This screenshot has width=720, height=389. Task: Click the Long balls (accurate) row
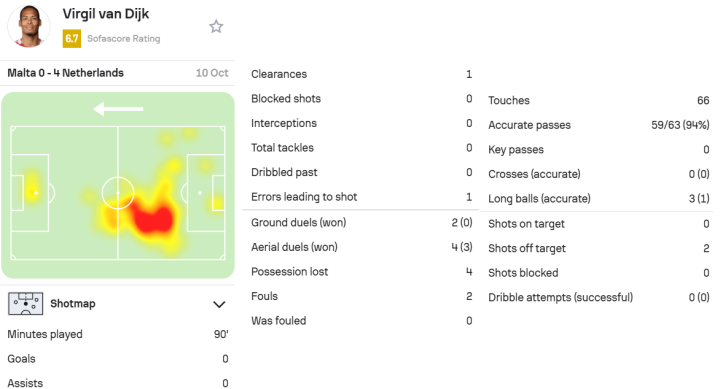599,198
